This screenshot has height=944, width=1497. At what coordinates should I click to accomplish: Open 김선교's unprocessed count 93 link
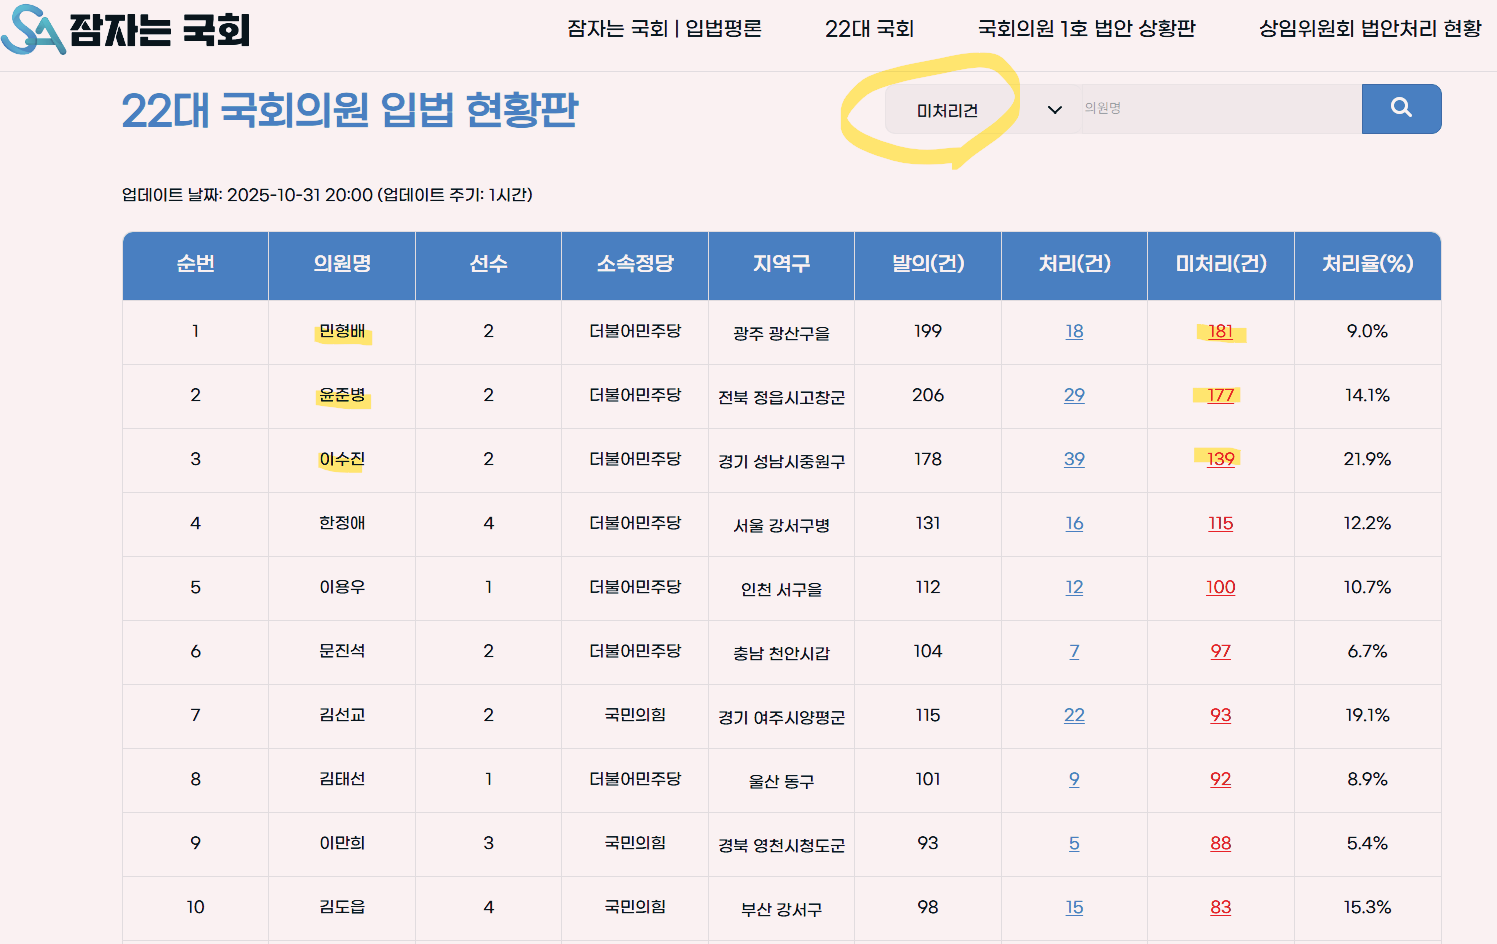tap(1220, 715)
